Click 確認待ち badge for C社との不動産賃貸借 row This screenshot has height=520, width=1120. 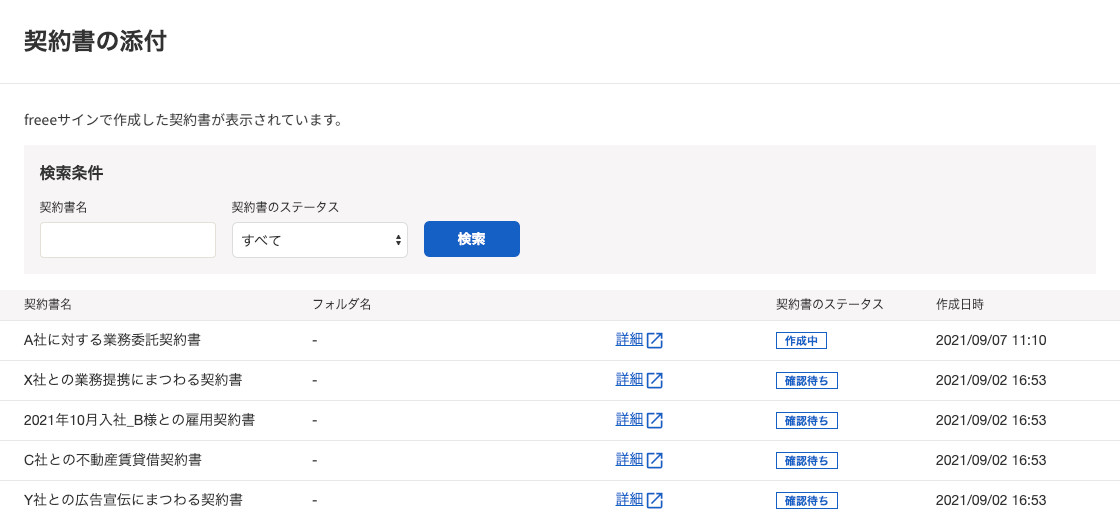pyautogui.click(x=807, y=461)
